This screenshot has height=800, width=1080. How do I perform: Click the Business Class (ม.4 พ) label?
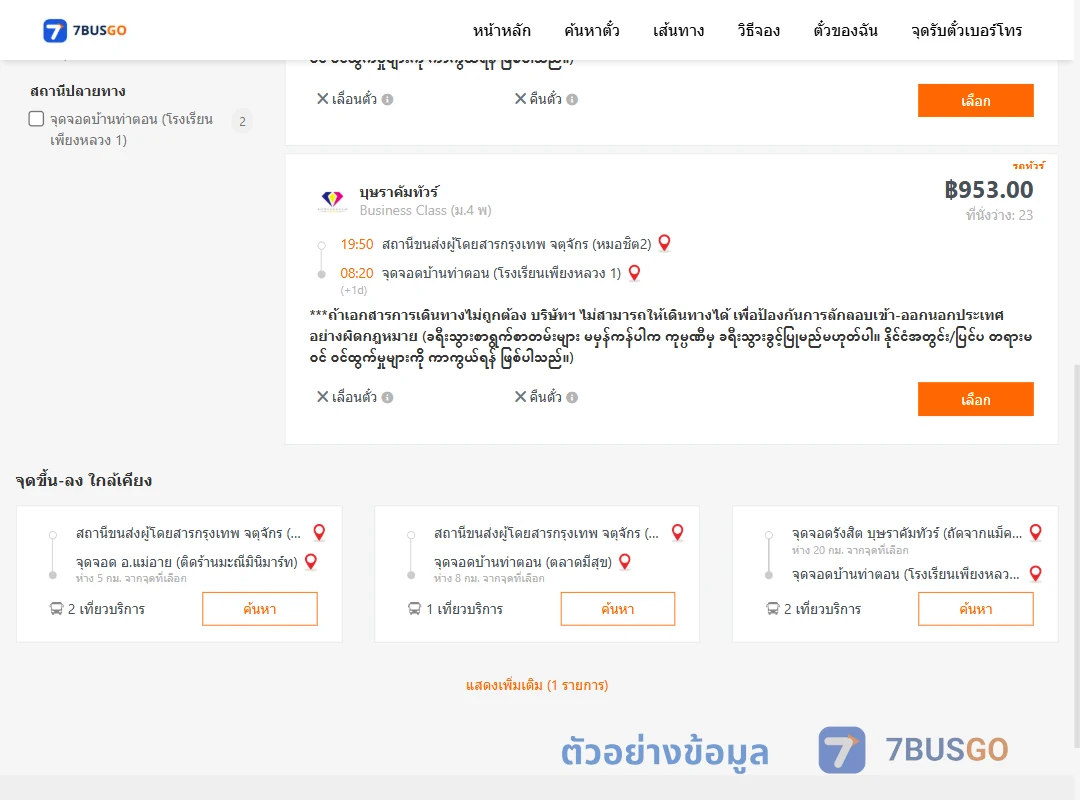click(426, 210)
